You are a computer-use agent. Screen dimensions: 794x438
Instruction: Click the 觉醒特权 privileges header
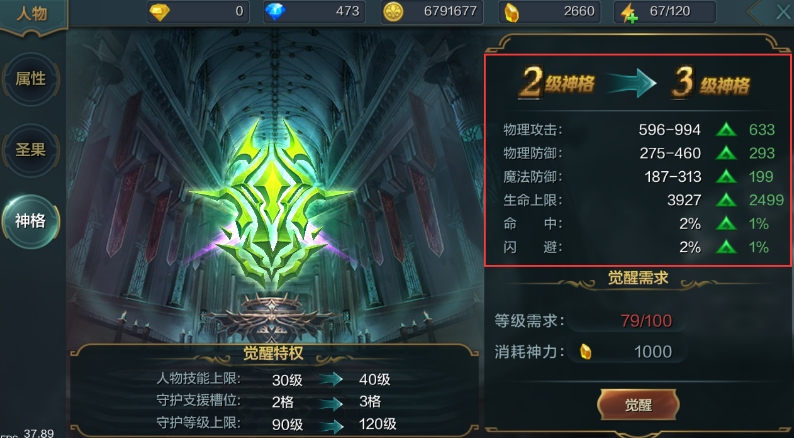coord(273,353)
